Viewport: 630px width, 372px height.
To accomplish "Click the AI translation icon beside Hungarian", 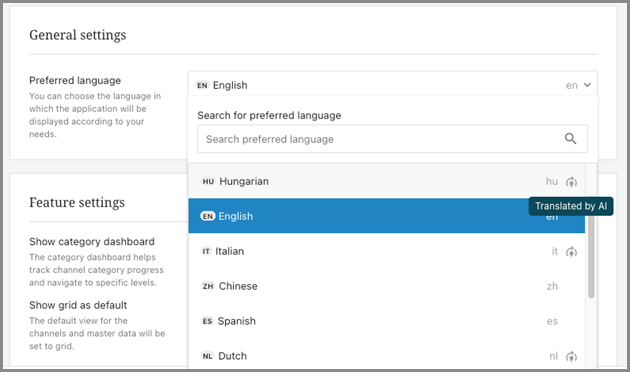I will click(571, 182).
